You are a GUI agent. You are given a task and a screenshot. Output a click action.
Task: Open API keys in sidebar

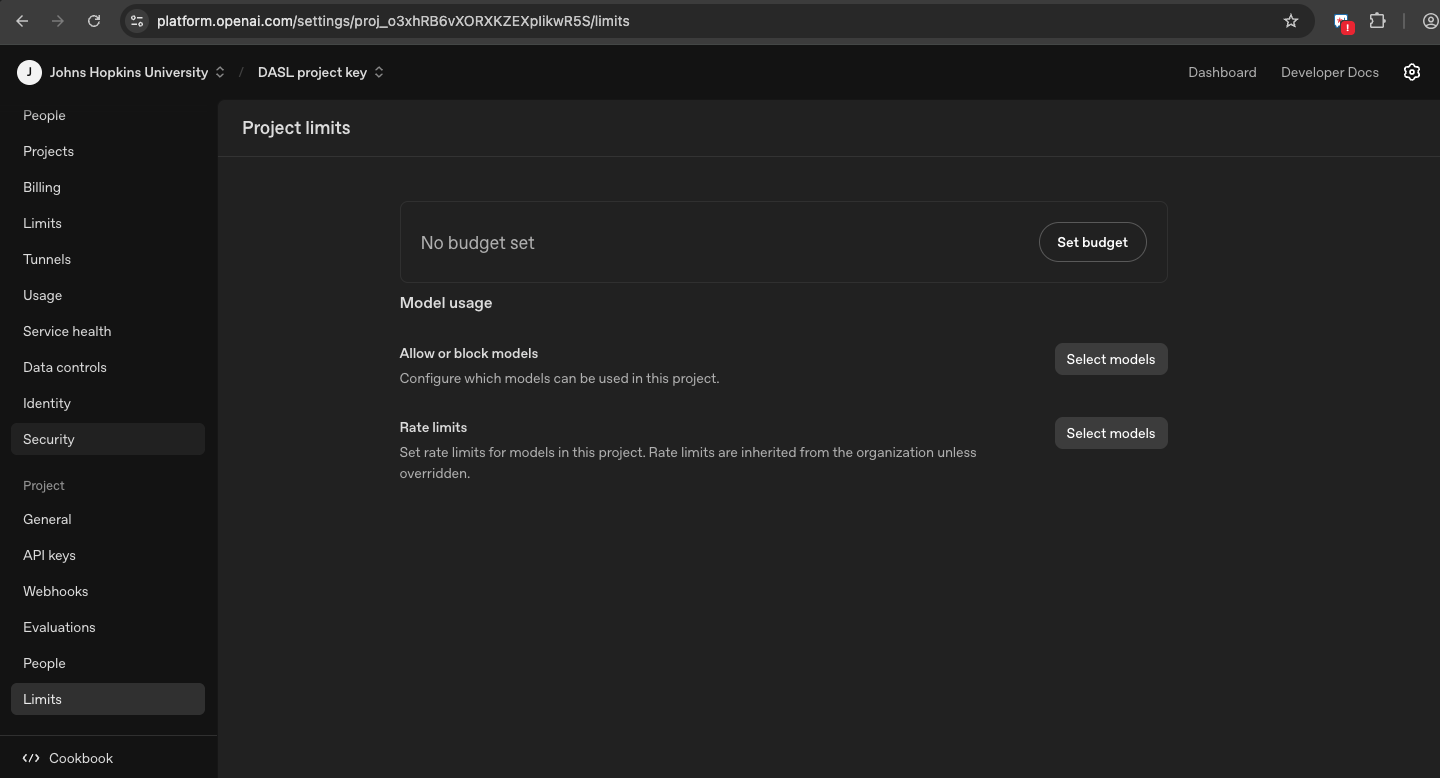(108, 555)
